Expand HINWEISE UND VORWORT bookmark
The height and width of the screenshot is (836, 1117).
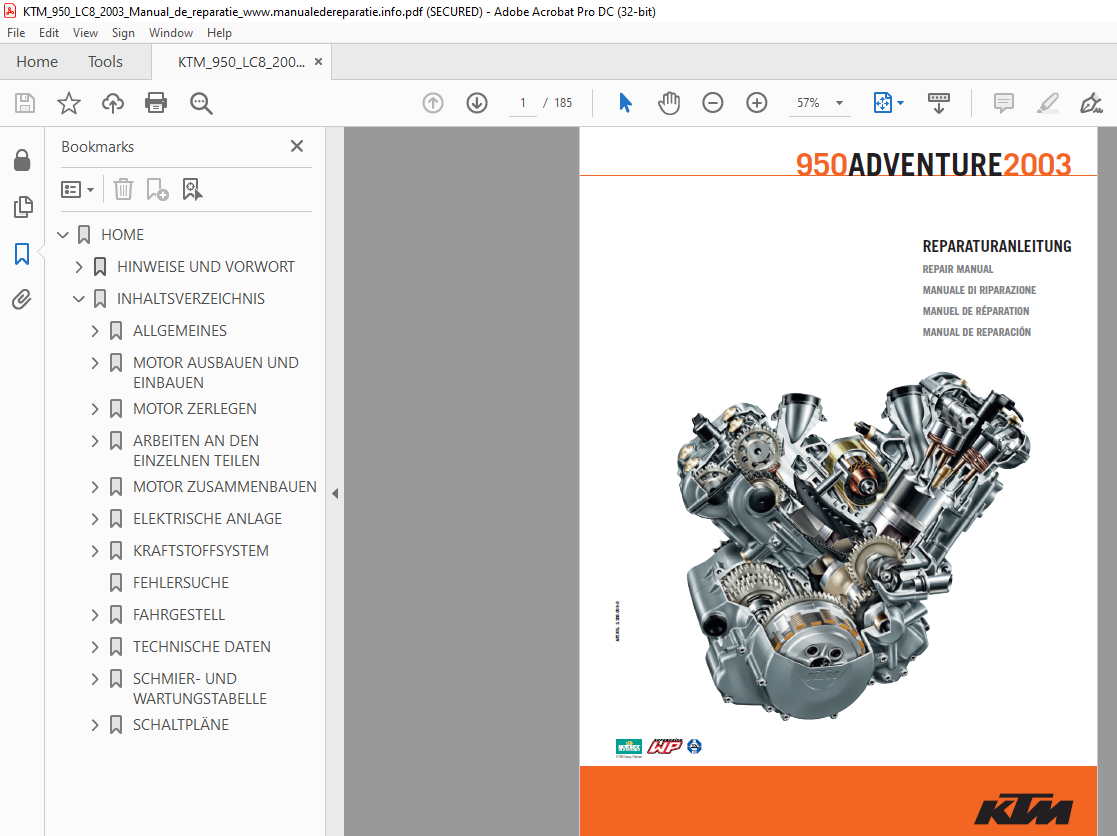click(x=79, y=267)
